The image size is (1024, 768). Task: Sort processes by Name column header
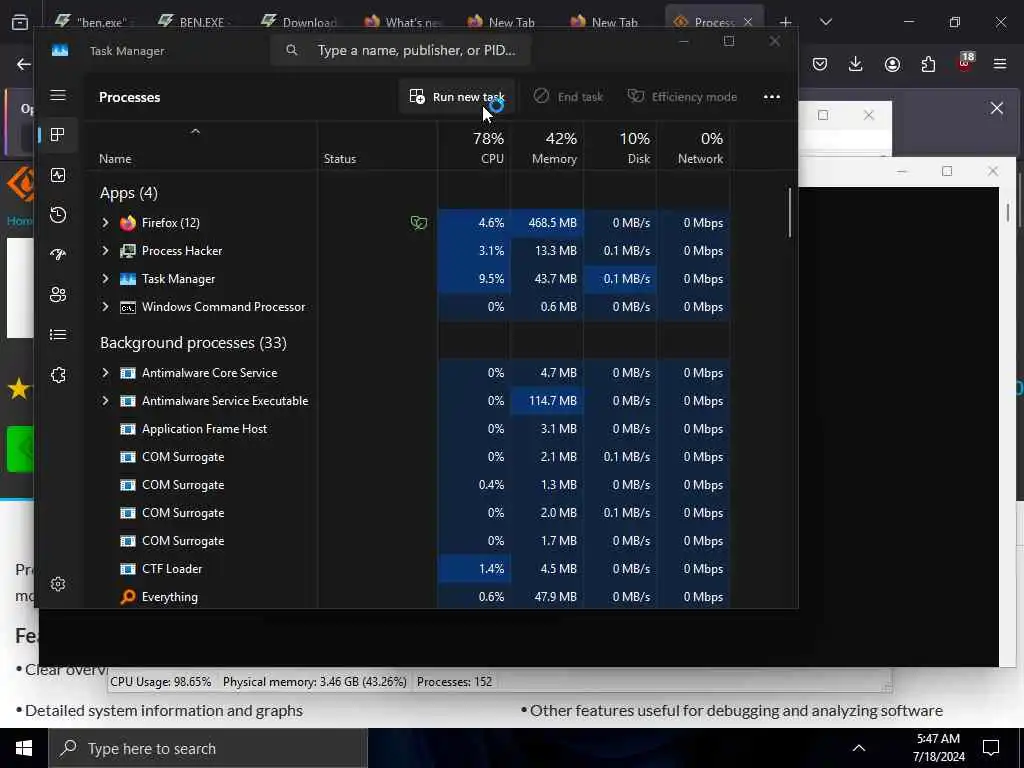tap(201, 148)
